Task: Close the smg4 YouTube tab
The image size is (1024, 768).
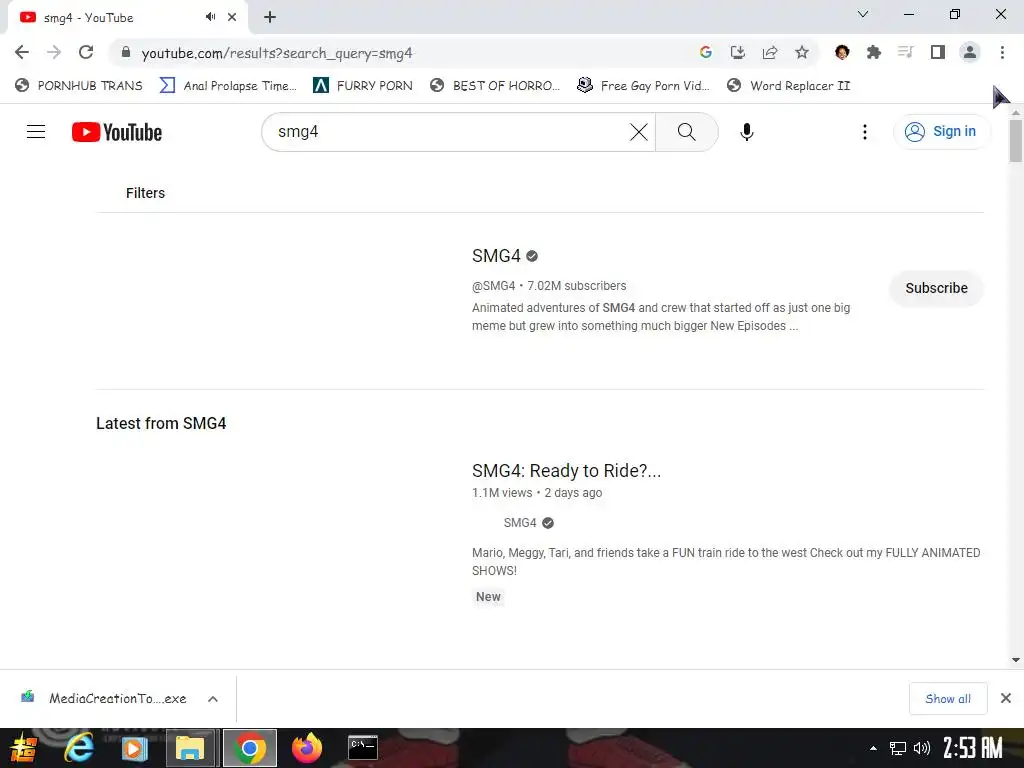Action: (232, 17)
